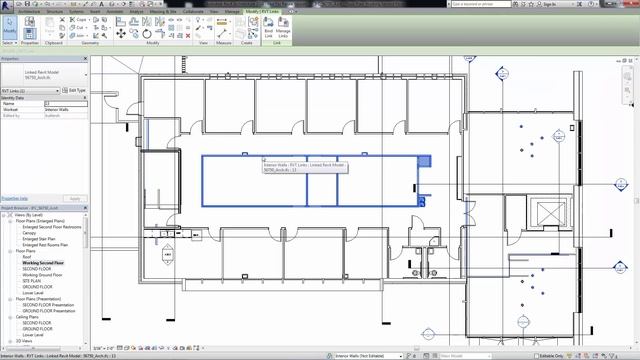Select the Align tool
Image resolution: width=640 pixels, height=360 pixels.
tap(121, 21)
